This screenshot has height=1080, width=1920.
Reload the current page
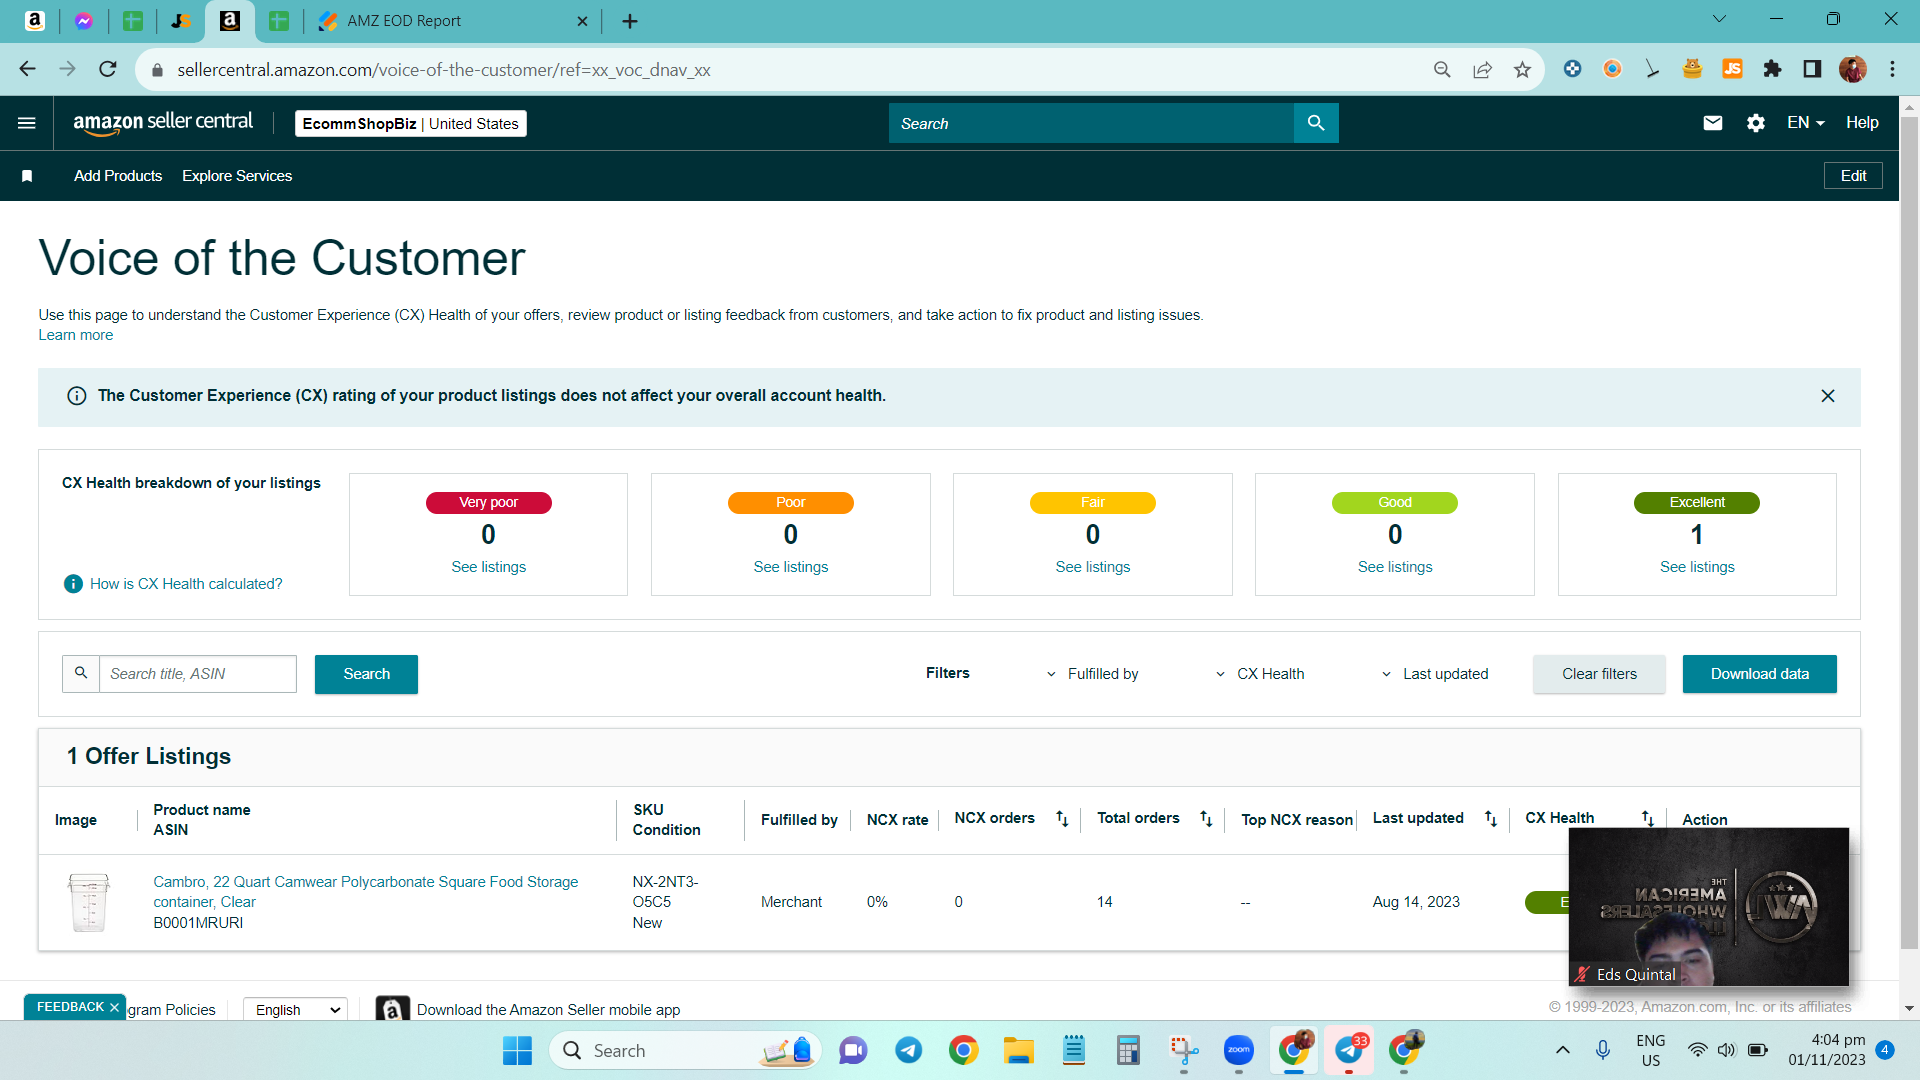108,69
